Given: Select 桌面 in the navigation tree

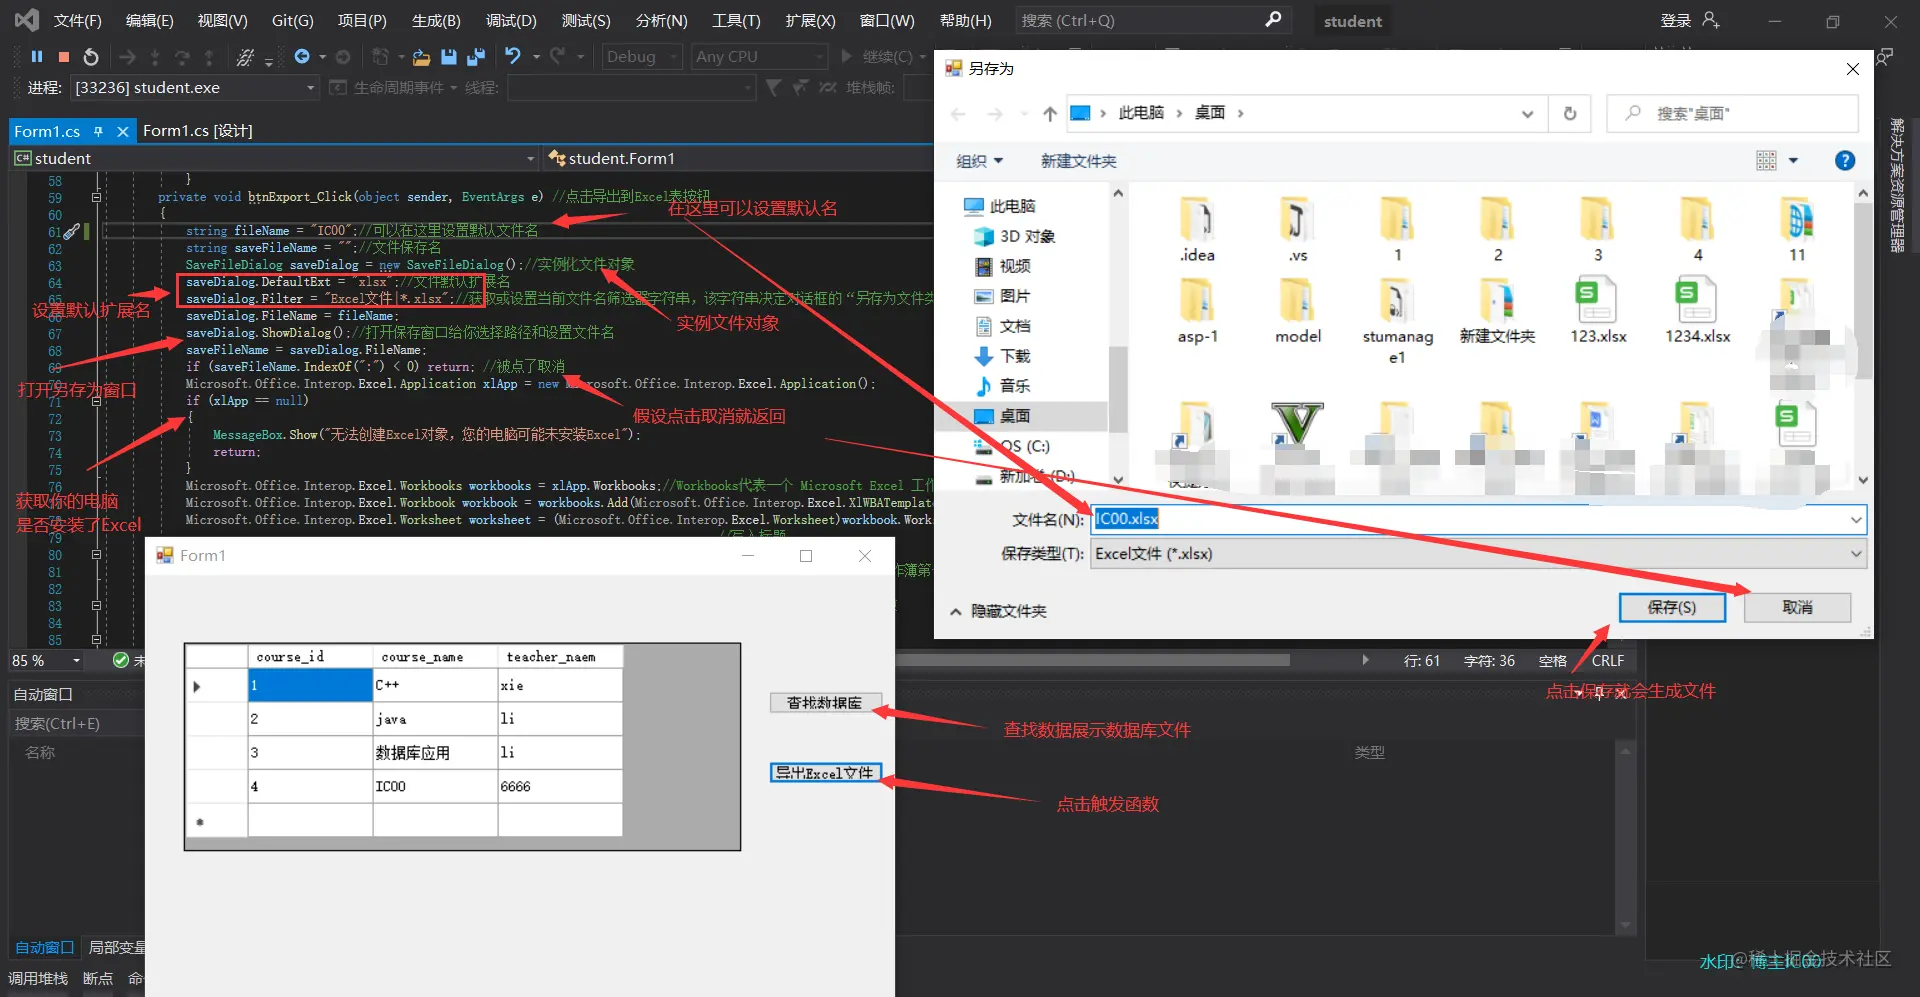Looking at the screenshot, I should click(1014, 416).
